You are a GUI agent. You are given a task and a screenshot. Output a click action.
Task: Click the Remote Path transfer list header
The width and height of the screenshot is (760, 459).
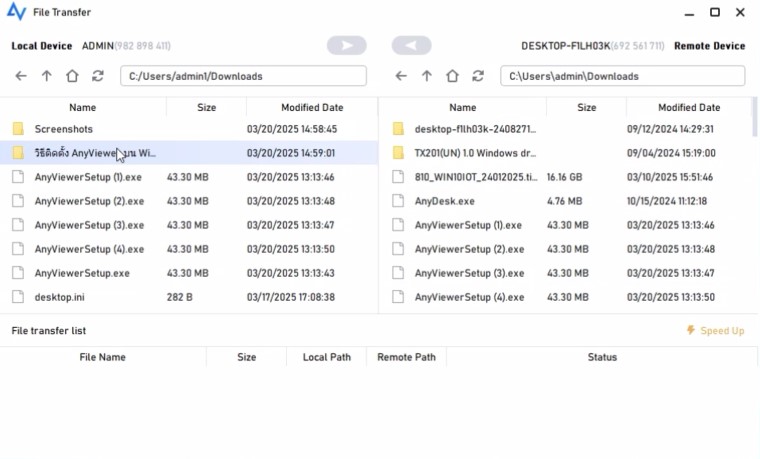(406, 357)
